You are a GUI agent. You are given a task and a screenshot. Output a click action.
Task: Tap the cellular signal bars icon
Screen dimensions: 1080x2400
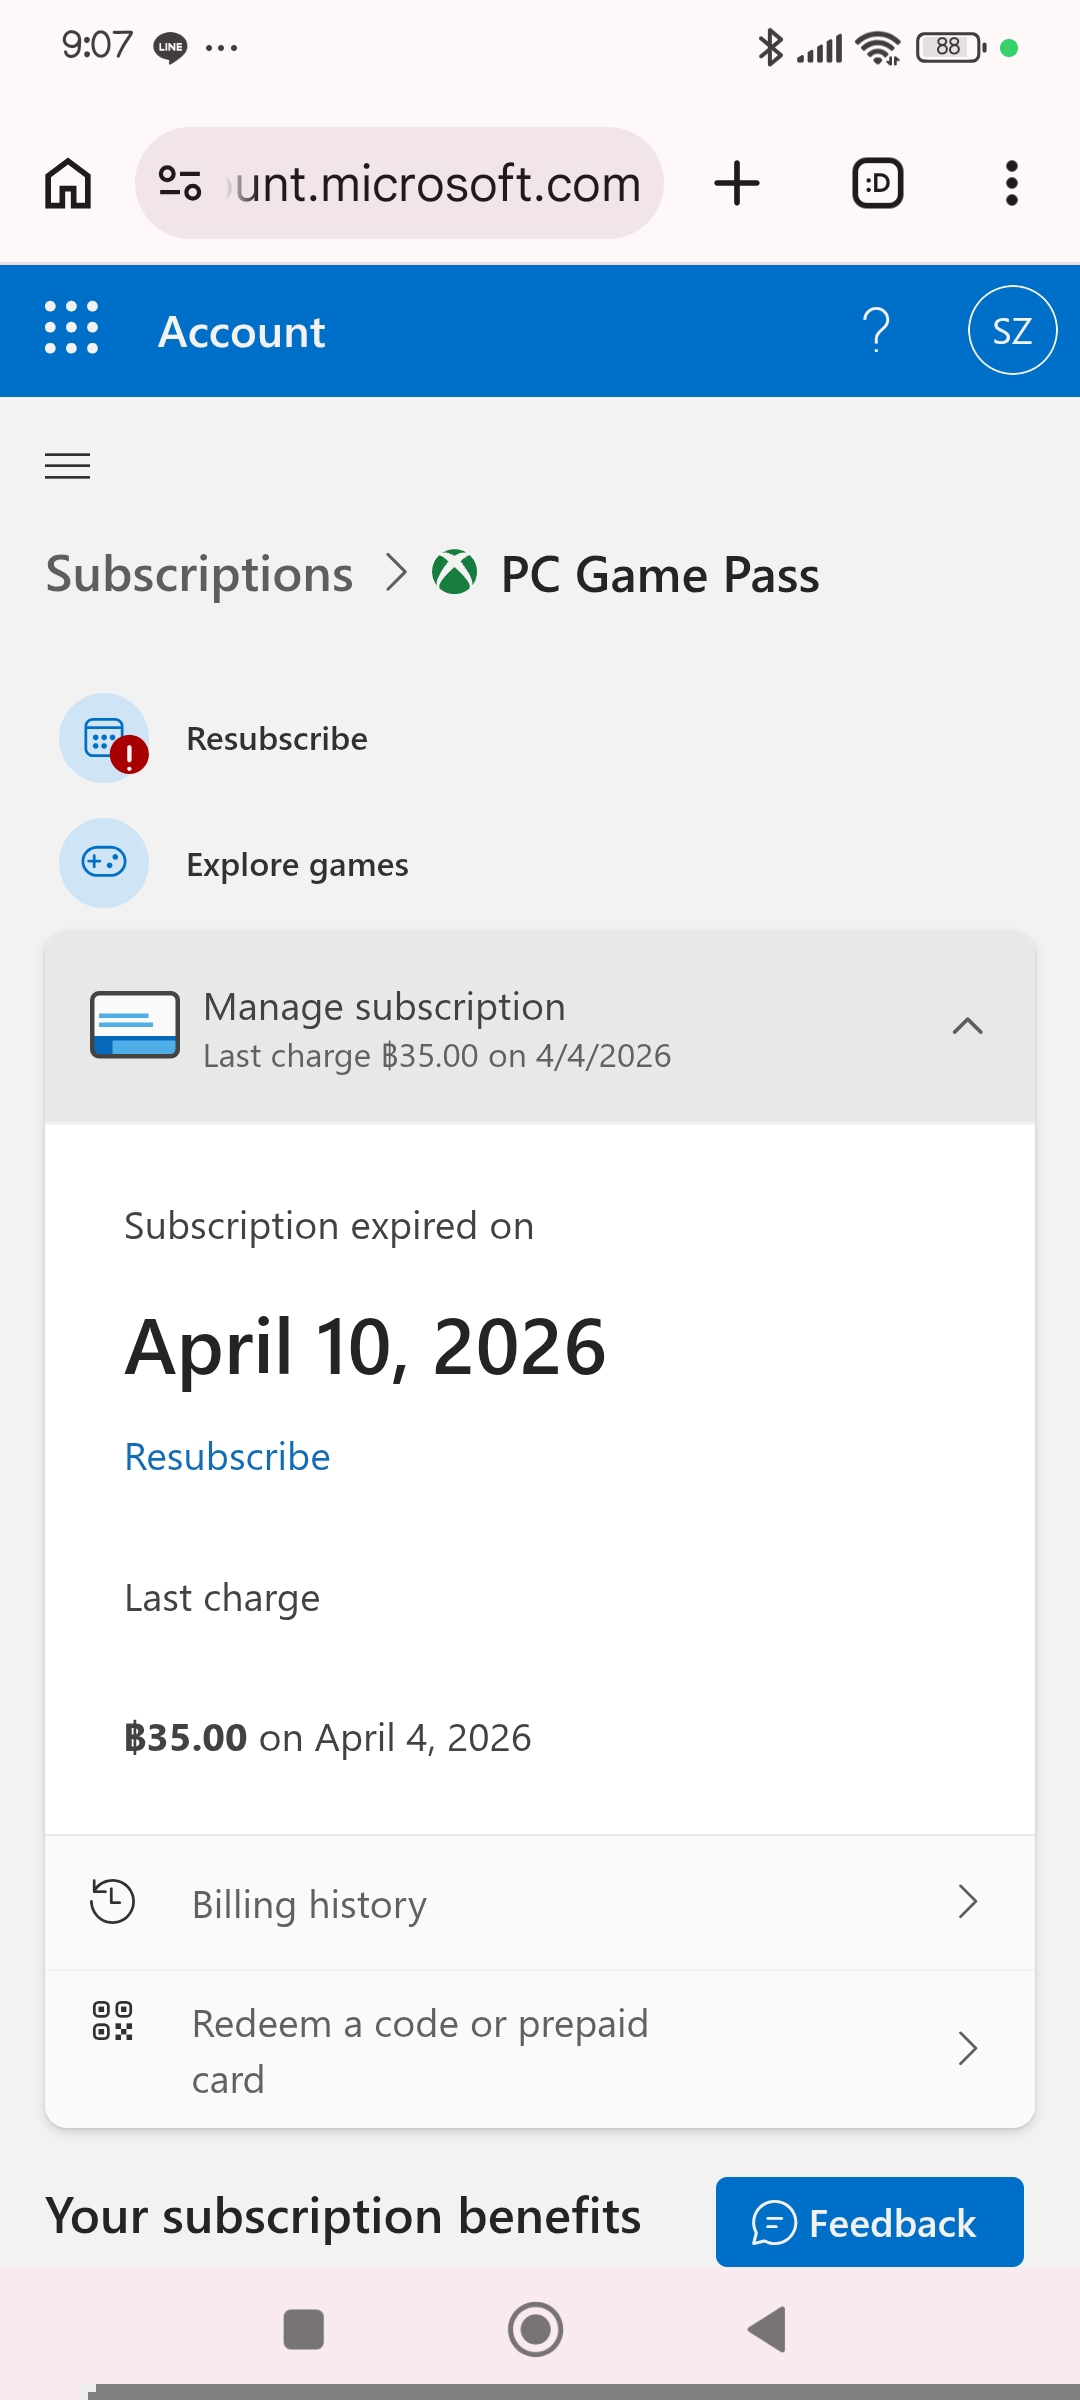click(819, 49)
